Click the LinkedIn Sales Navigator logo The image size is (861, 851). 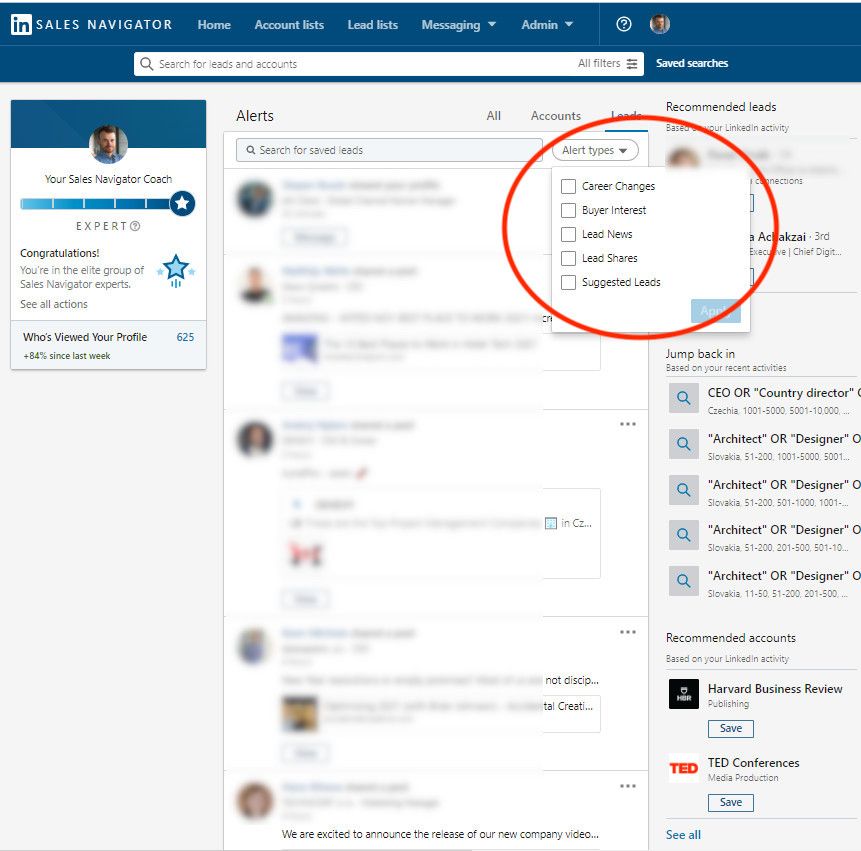tap(91, 25)
